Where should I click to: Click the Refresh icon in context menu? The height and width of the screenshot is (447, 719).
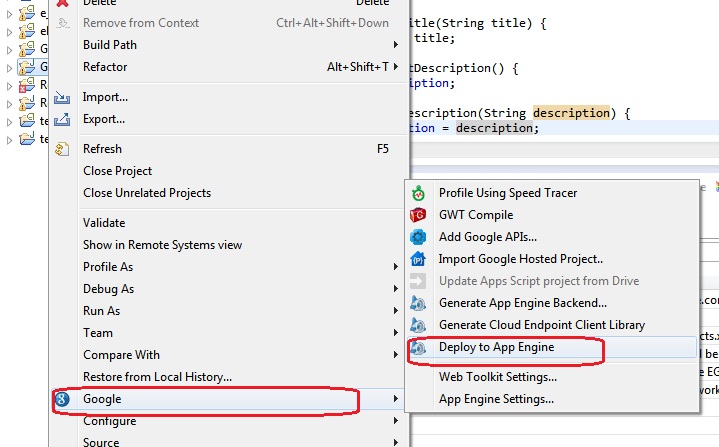(x=63, y=149)
